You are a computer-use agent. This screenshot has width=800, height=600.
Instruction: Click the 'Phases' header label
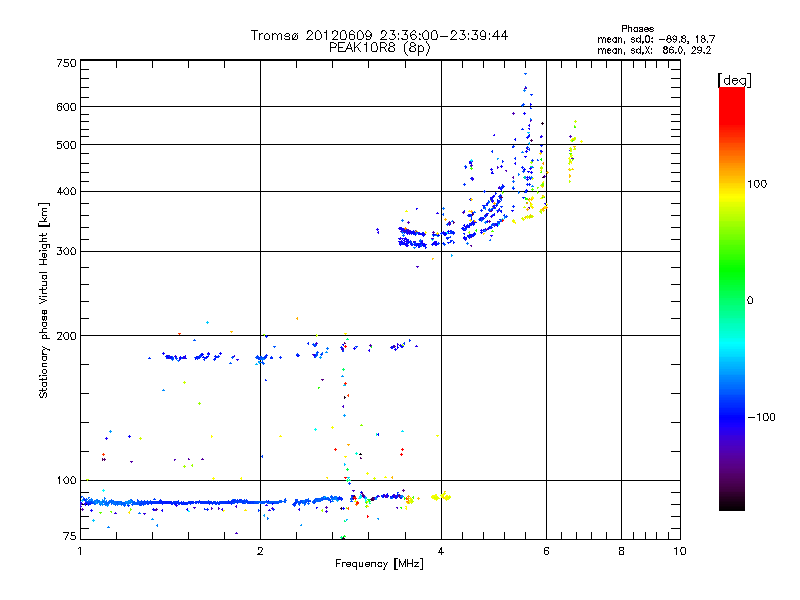pyautogui.click(x=637, y=29)
